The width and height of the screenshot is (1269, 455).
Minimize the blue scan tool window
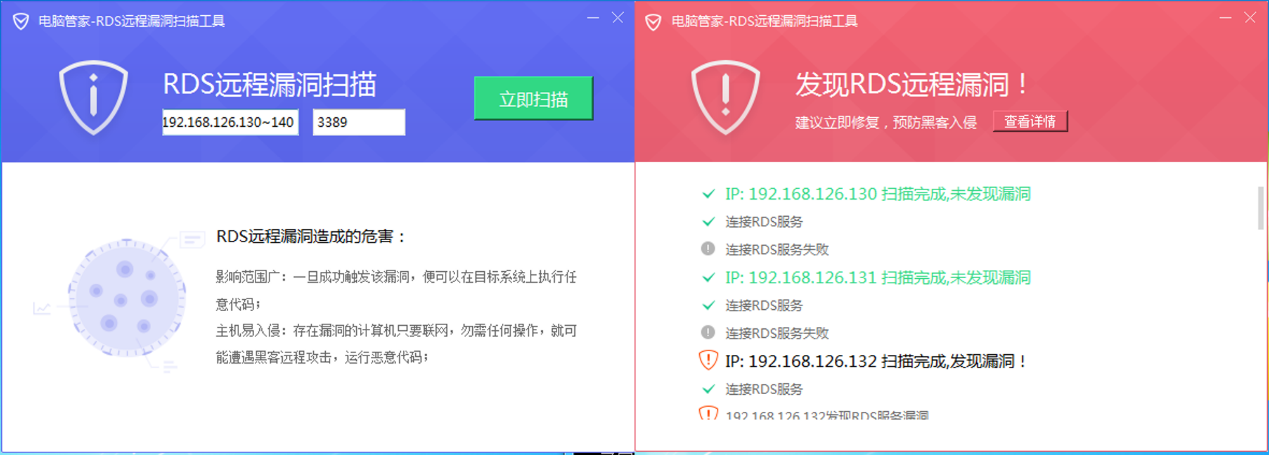(593, 18)
